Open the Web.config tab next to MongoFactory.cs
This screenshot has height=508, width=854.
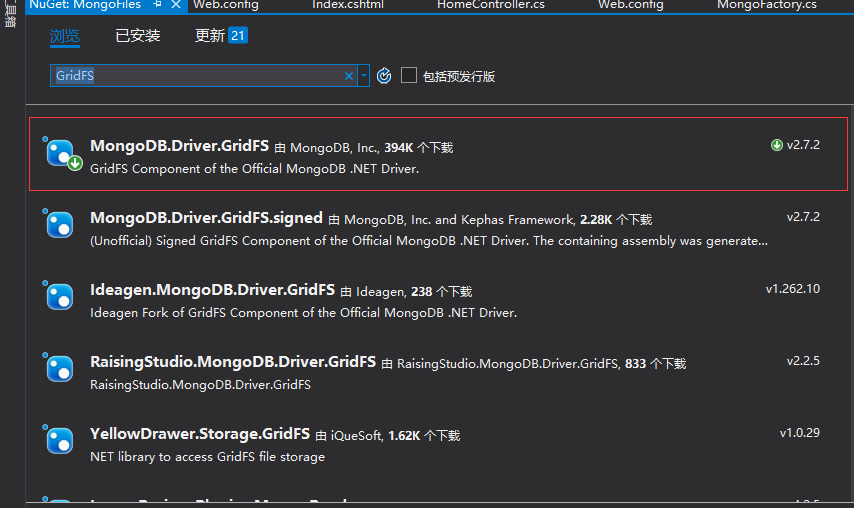[x=631, y=5]
